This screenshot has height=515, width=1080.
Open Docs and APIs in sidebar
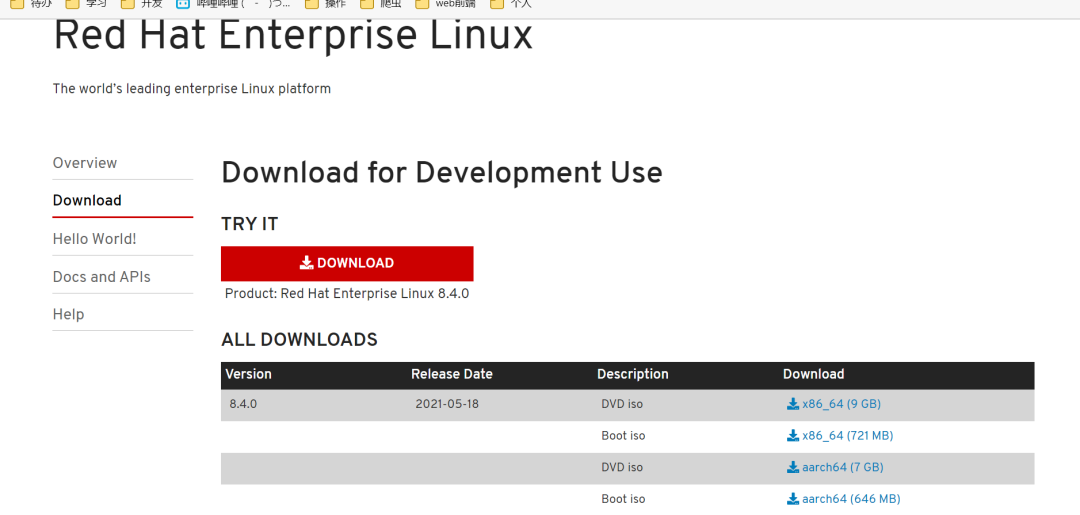coord(101,277)
